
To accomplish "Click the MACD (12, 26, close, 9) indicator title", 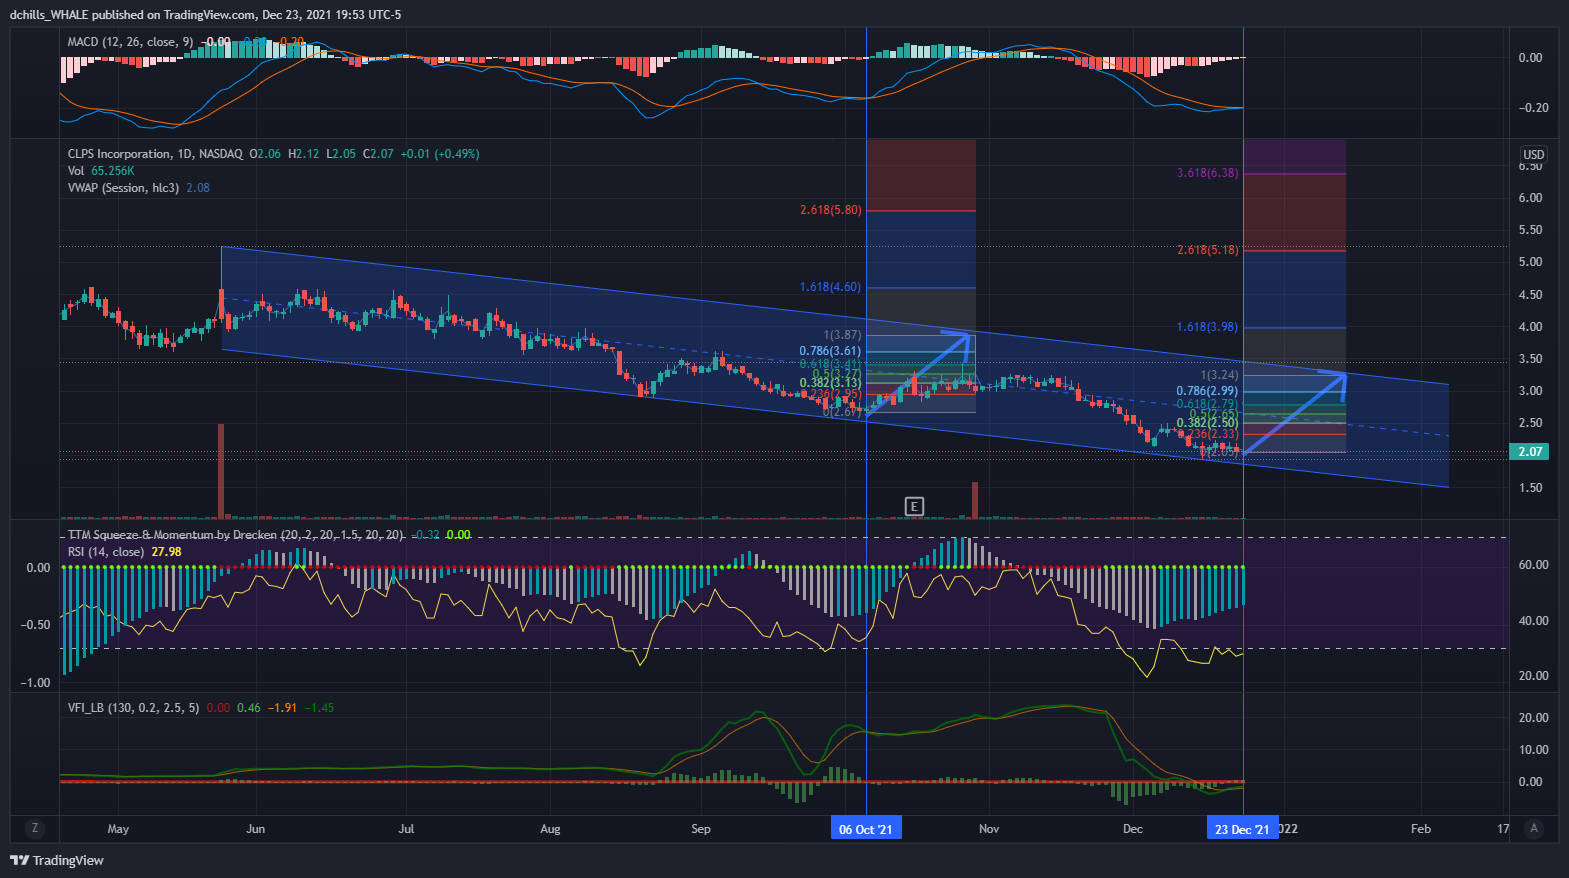I will click(130, 42).
